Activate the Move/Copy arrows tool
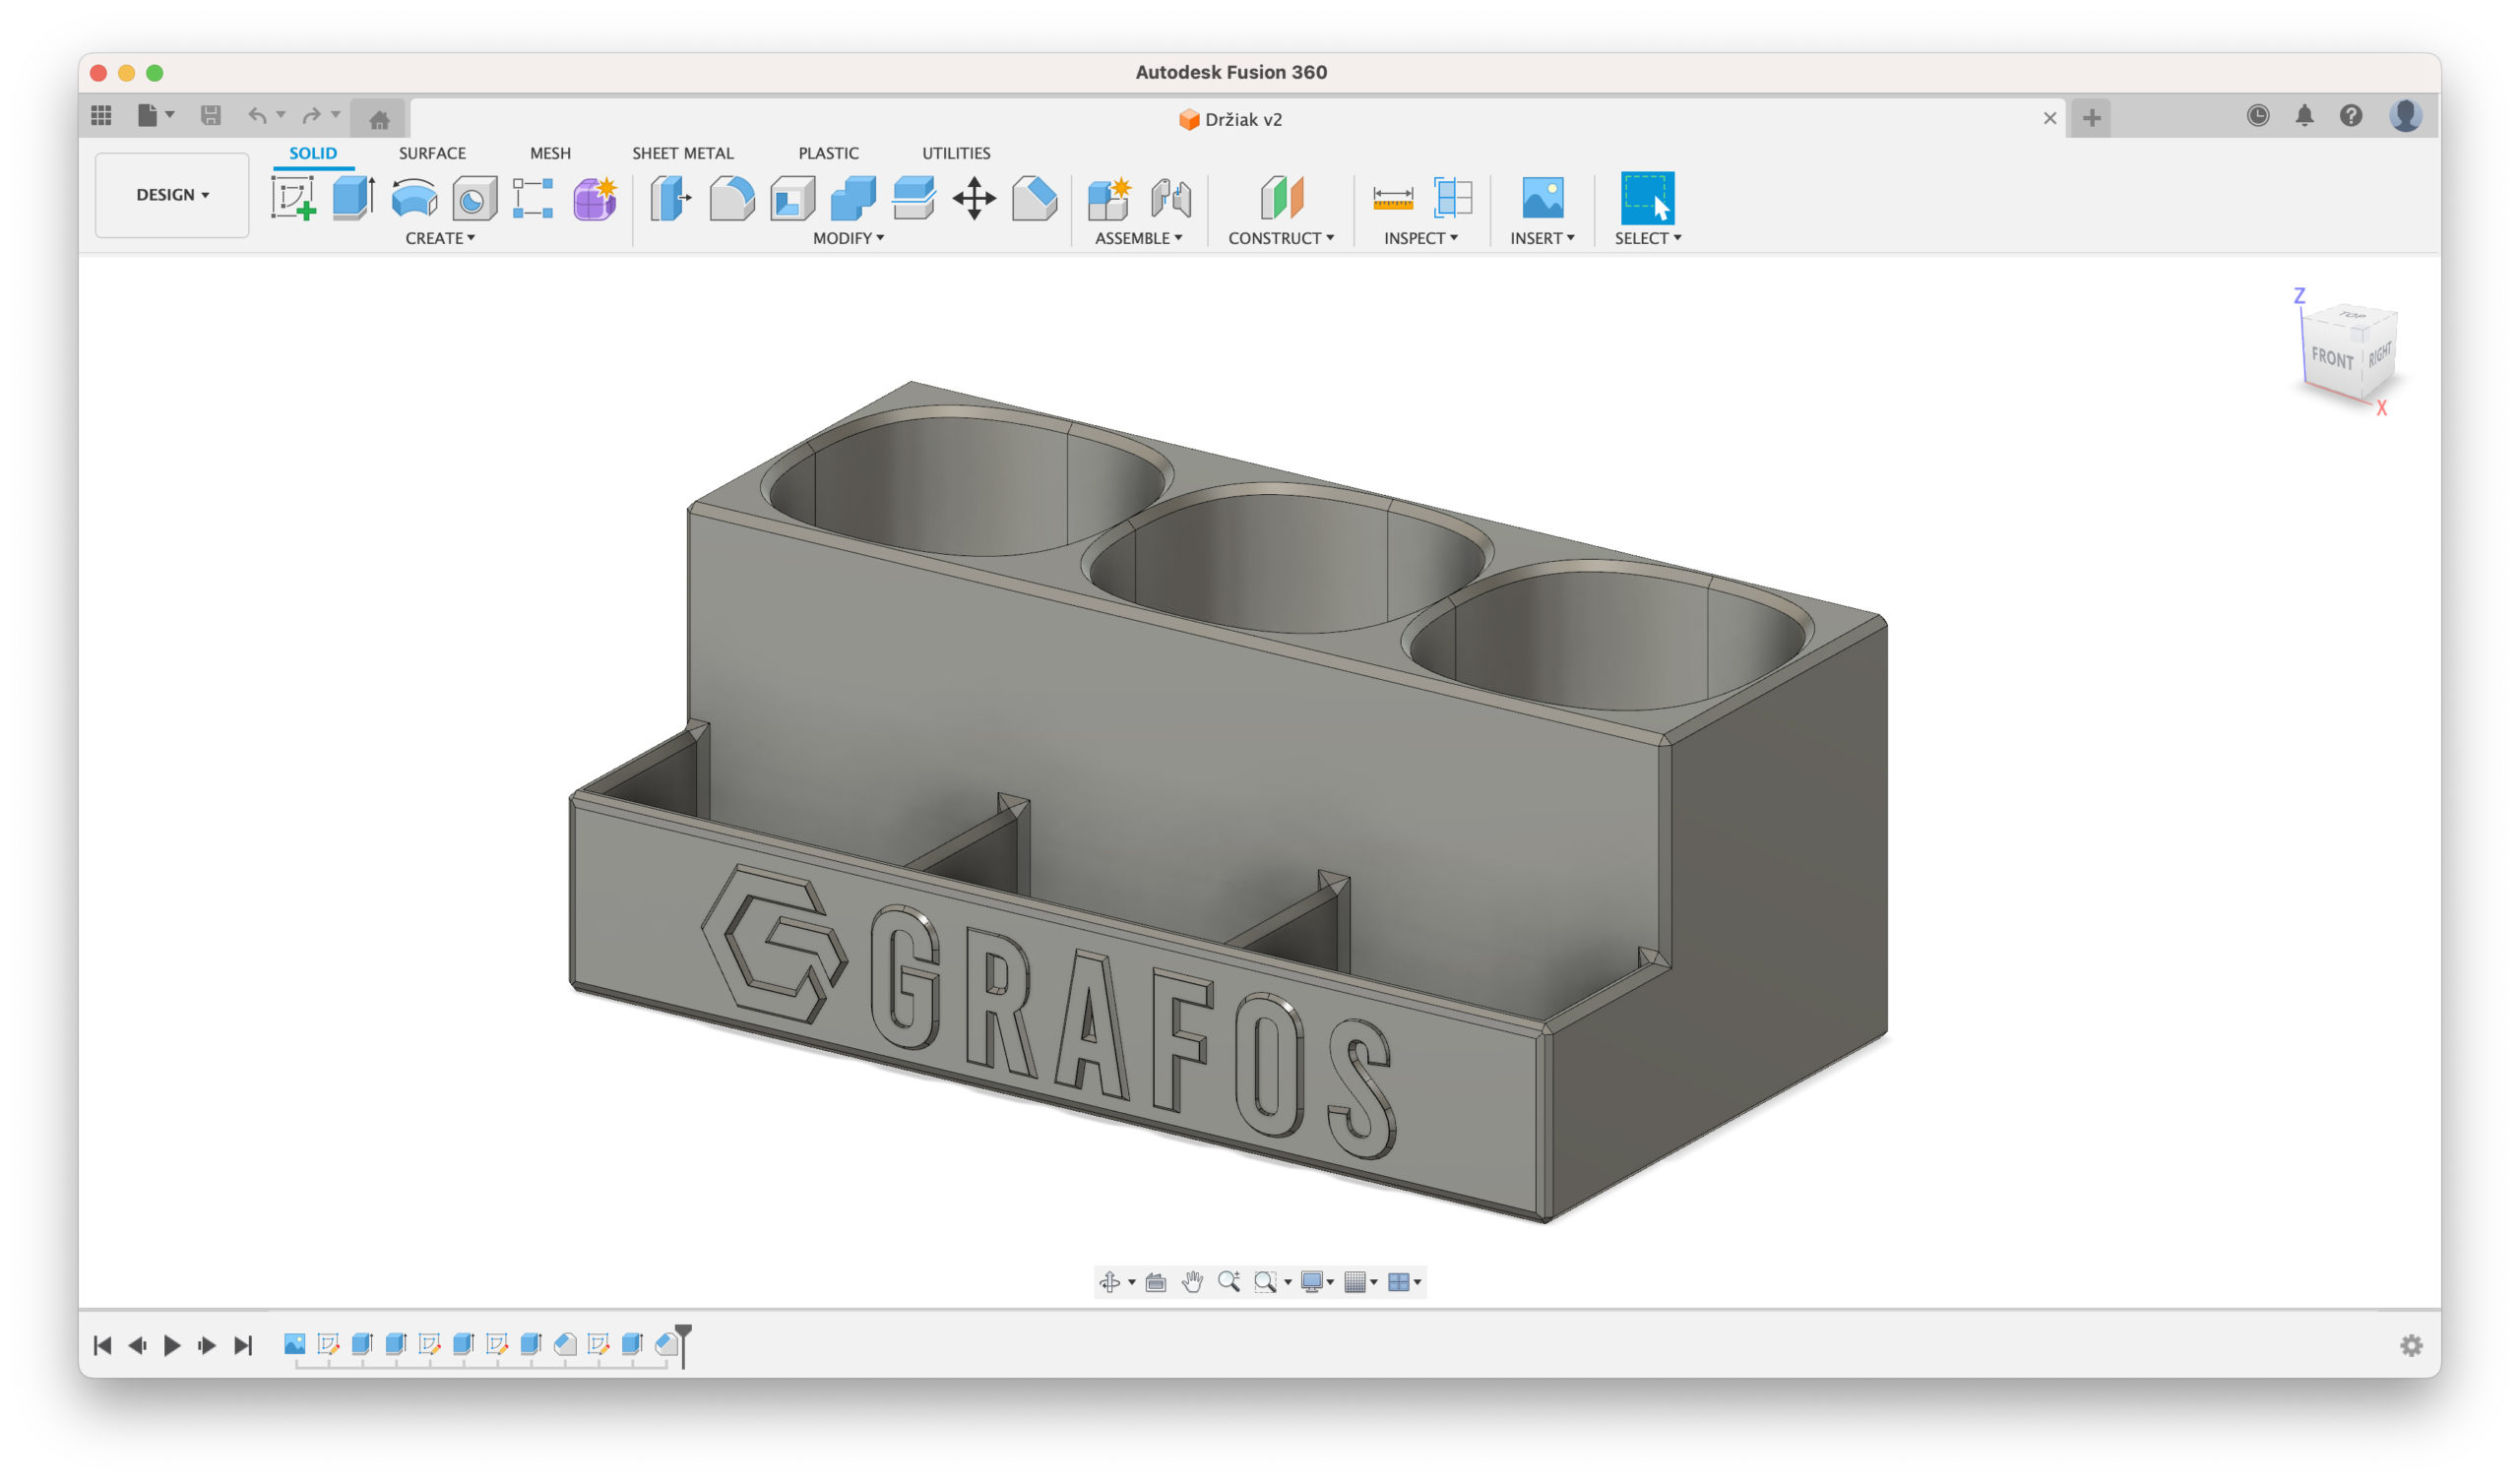The width and height of the screenshot is (2520, 1482). click(974, 198)
